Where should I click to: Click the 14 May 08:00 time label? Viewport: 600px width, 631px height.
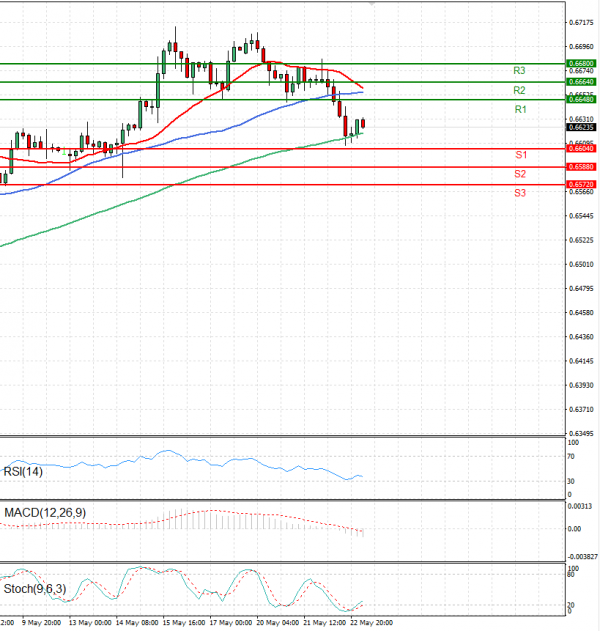click(137, 623)
